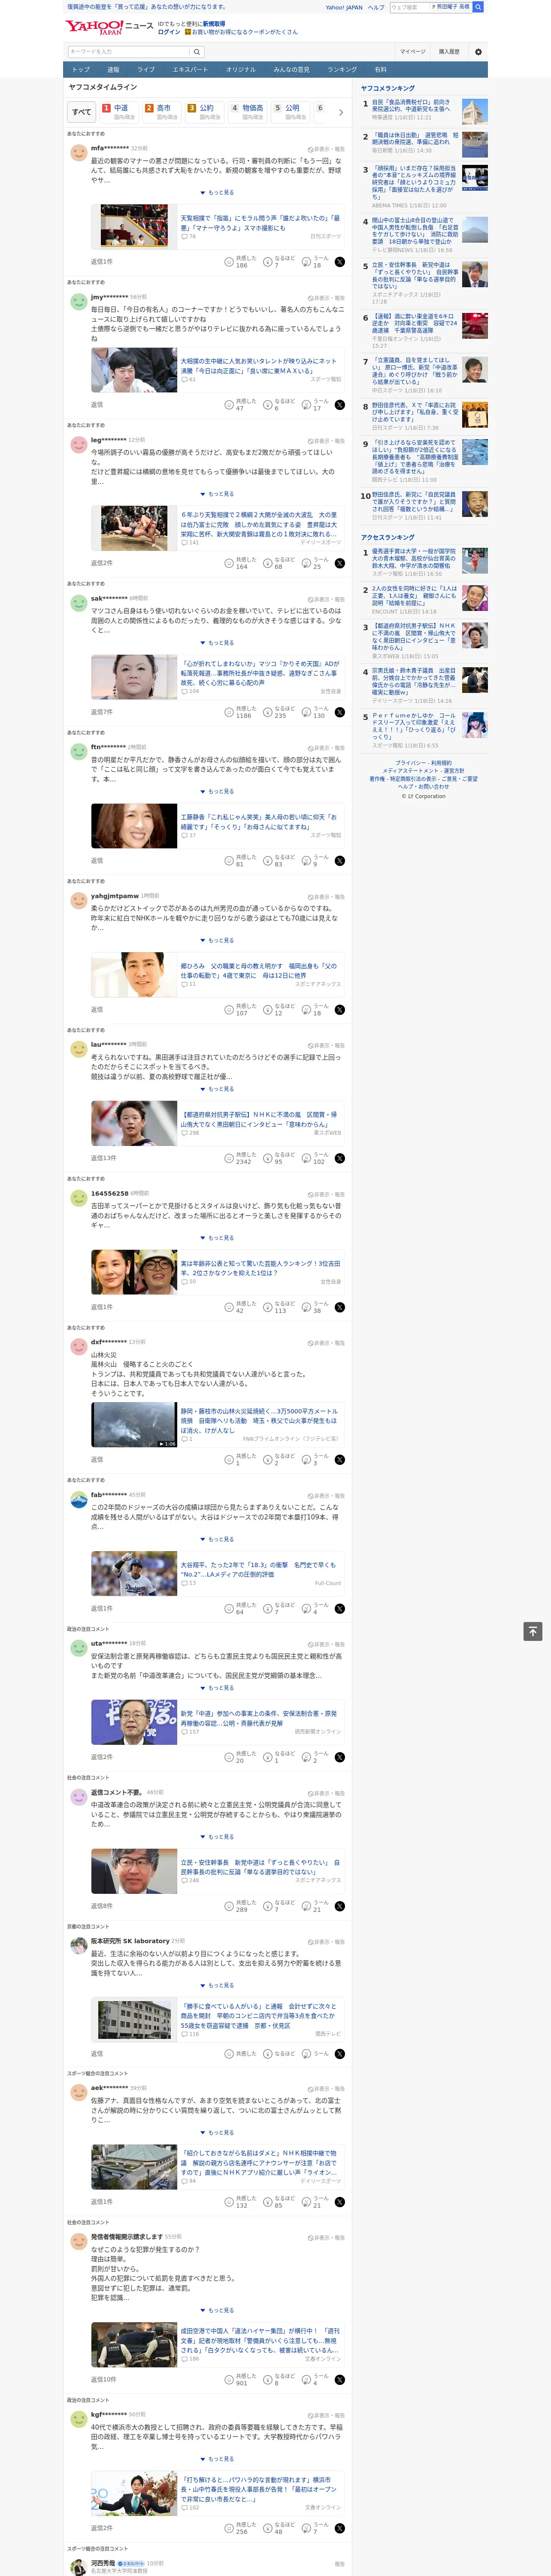Expand もっと見る on uta's comment
The width and height of the screenshot is (551, 2576).
pos(217,1688)
